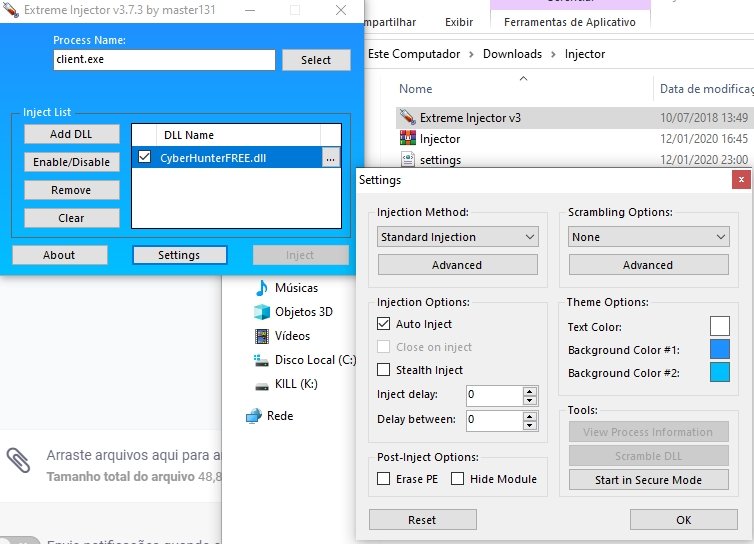Screen dimensions: 754x544
Task: Open the Músicas folder icon
Action: pyautogui.click(x=262, y=288)
